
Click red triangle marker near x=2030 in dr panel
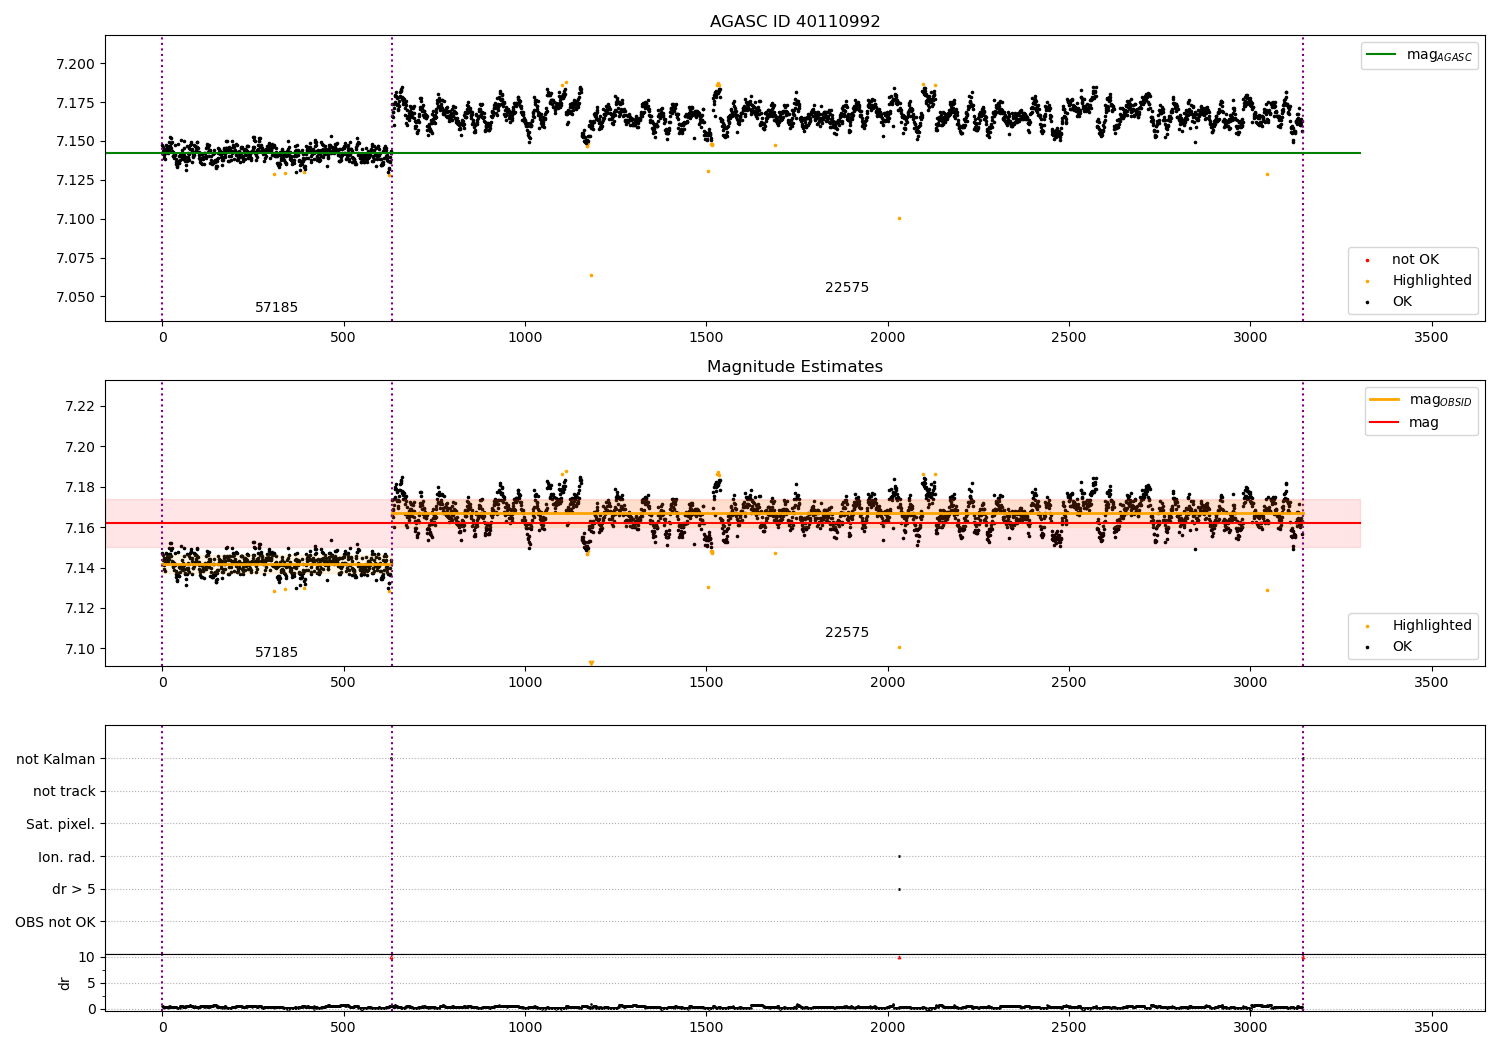click(x=899, y=958)
